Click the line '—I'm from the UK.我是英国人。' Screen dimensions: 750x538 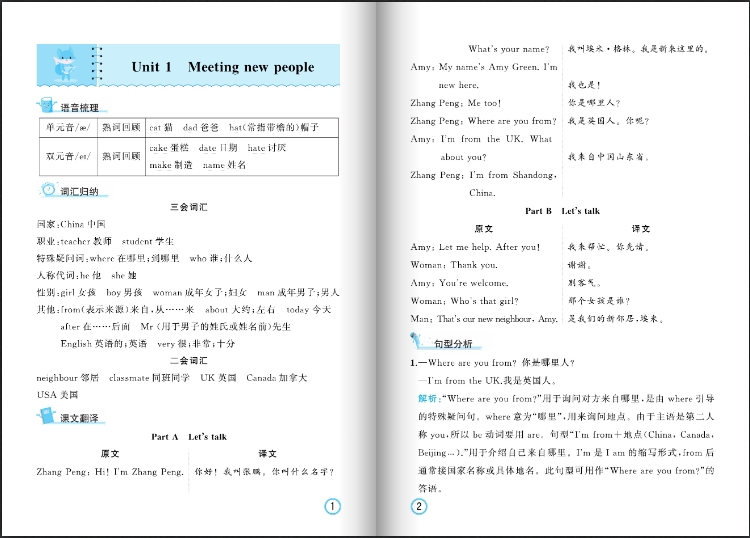click(487, 381)
